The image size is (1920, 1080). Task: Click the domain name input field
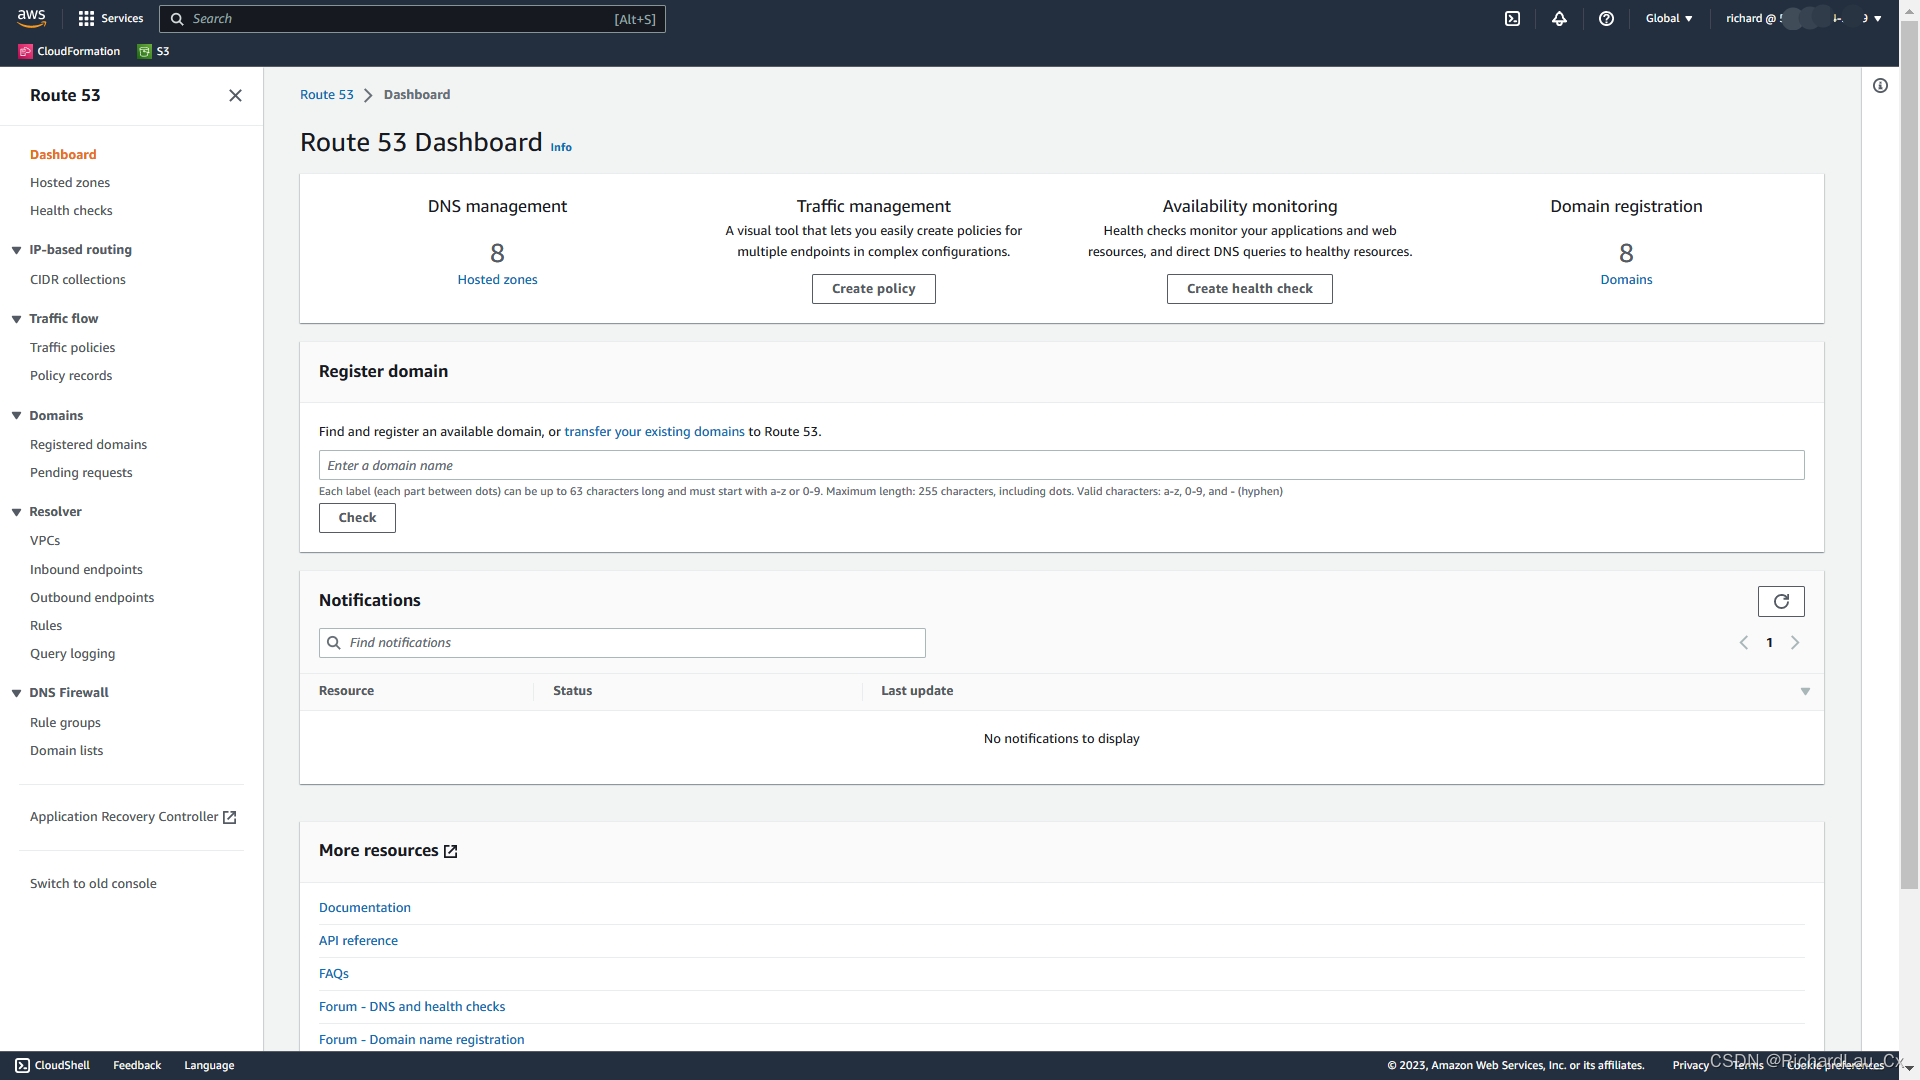point(1062,464)
